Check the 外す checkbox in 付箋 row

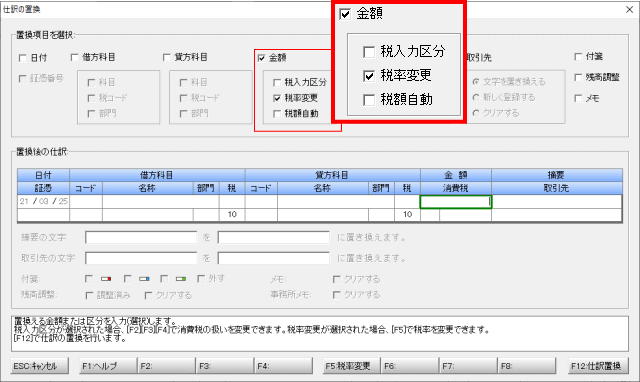pos(200,279)
